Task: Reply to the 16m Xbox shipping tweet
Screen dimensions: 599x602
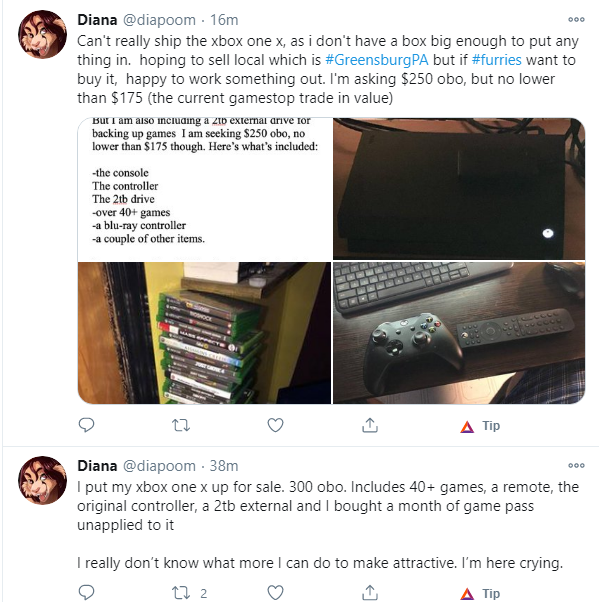Action: coord(86,425)
